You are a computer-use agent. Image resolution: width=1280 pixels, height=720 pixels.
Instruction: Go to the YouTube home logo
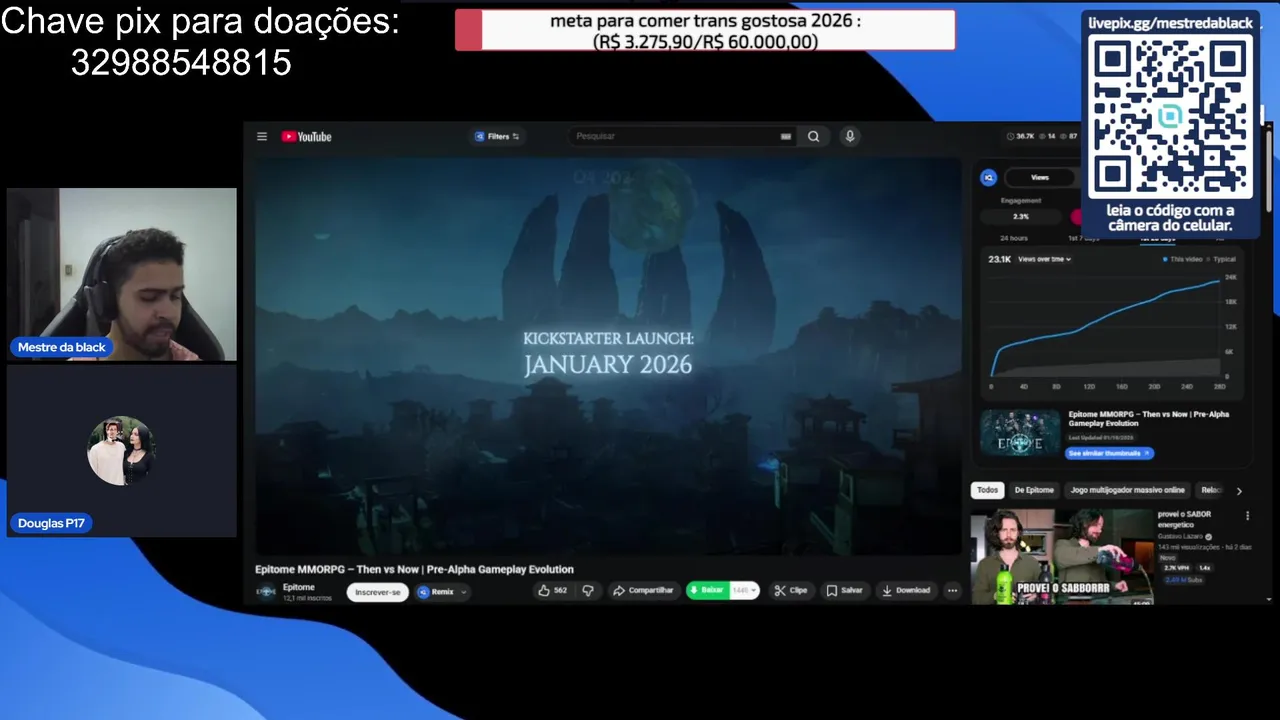[306, 137]
